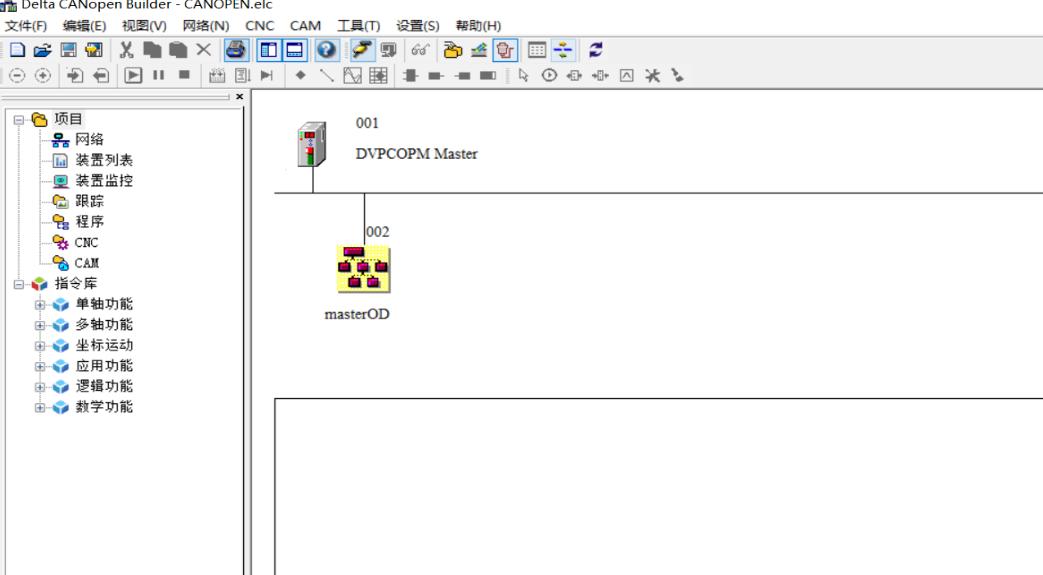Viewport: 1043px width, 575px height.
Task: Click the online connection plug icon
Action: [363, 50]
